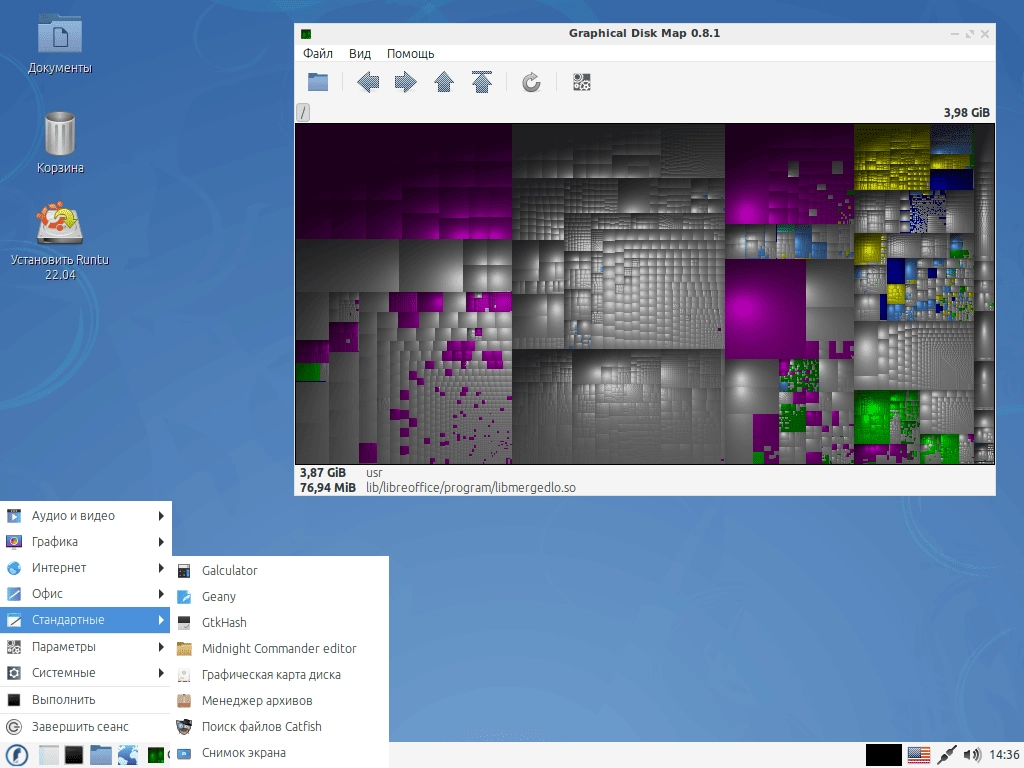
Task: Select the large purple block in map's top-left
Action: (404, 181)
